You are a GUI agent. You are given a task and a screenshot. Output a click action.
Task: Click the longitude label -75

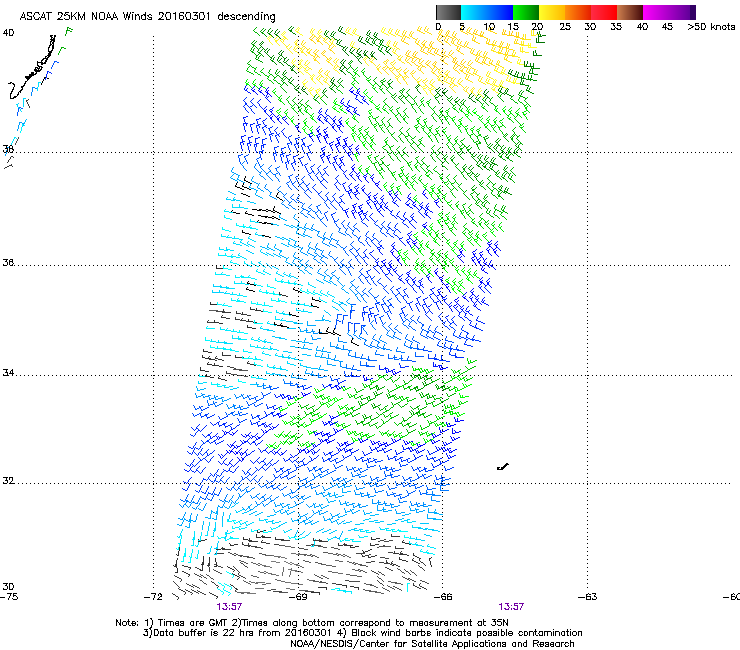[x=9, y=597]
